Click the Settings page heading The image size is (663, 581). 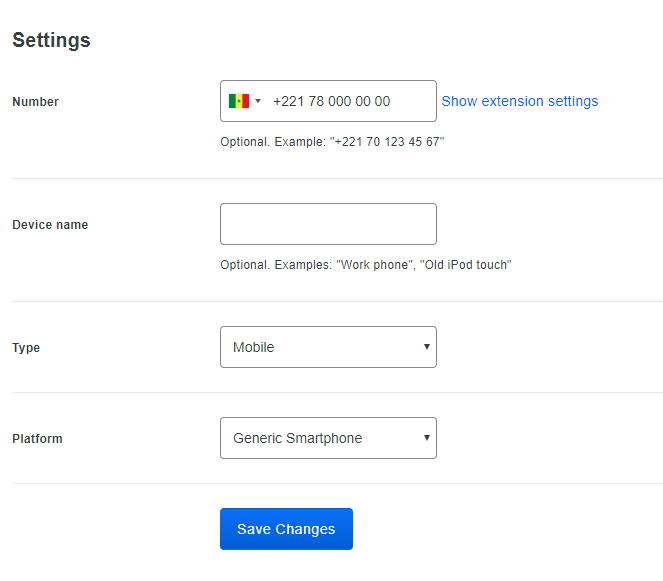(x=51, y=40)
